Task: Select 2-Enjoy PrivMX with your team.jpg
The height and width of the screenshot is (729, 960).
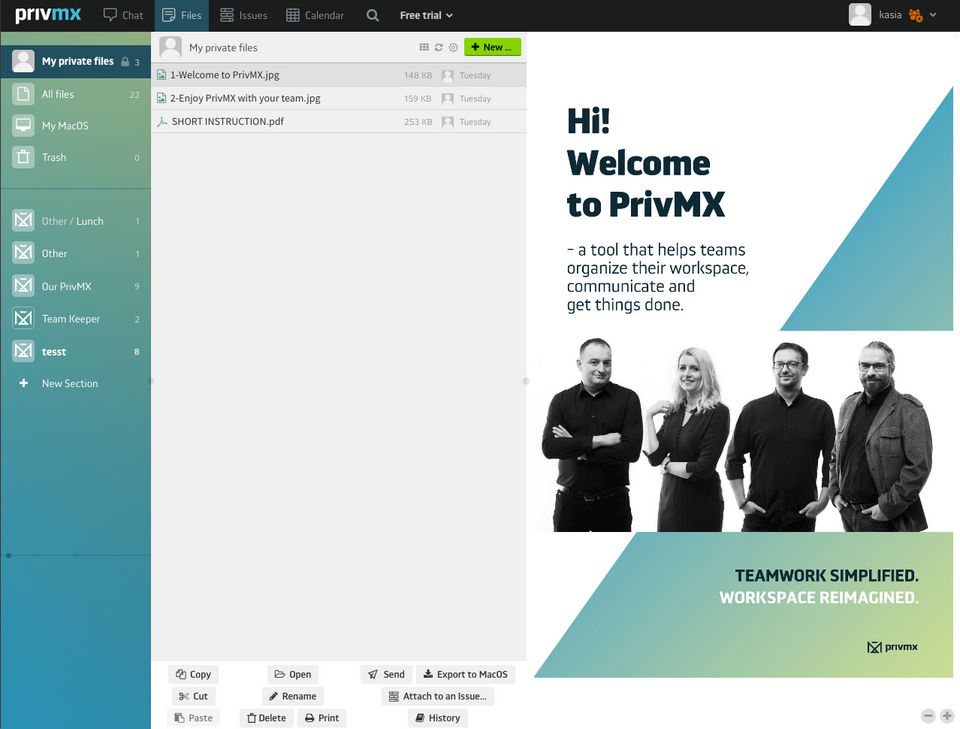Action: point(339,99)
